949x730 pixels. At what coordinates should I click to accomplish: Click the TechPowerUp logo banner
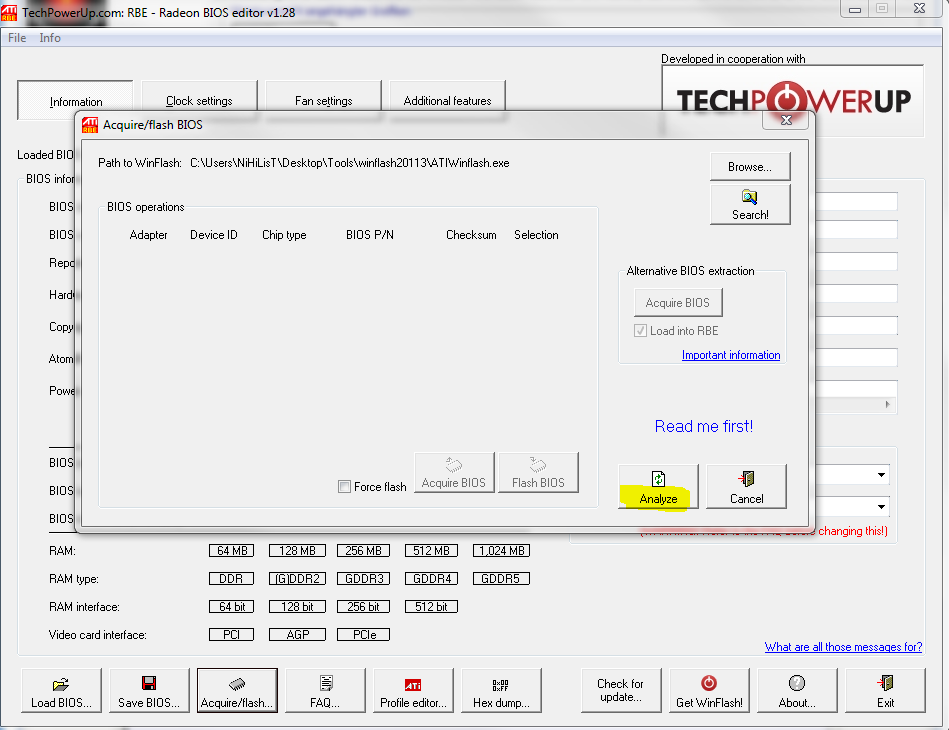[x=793, y=100]
